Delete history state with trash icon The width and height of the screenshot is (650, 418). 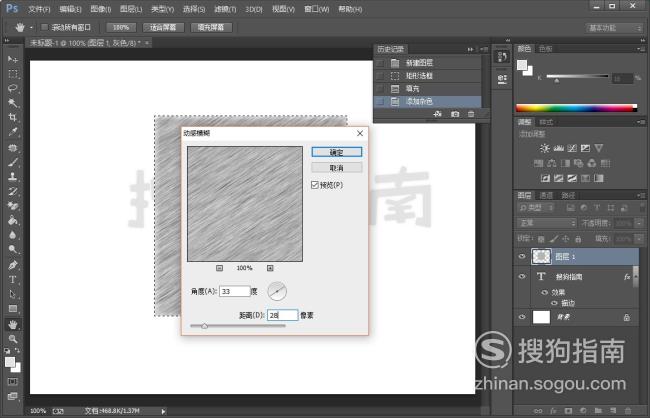pos(471,114)
